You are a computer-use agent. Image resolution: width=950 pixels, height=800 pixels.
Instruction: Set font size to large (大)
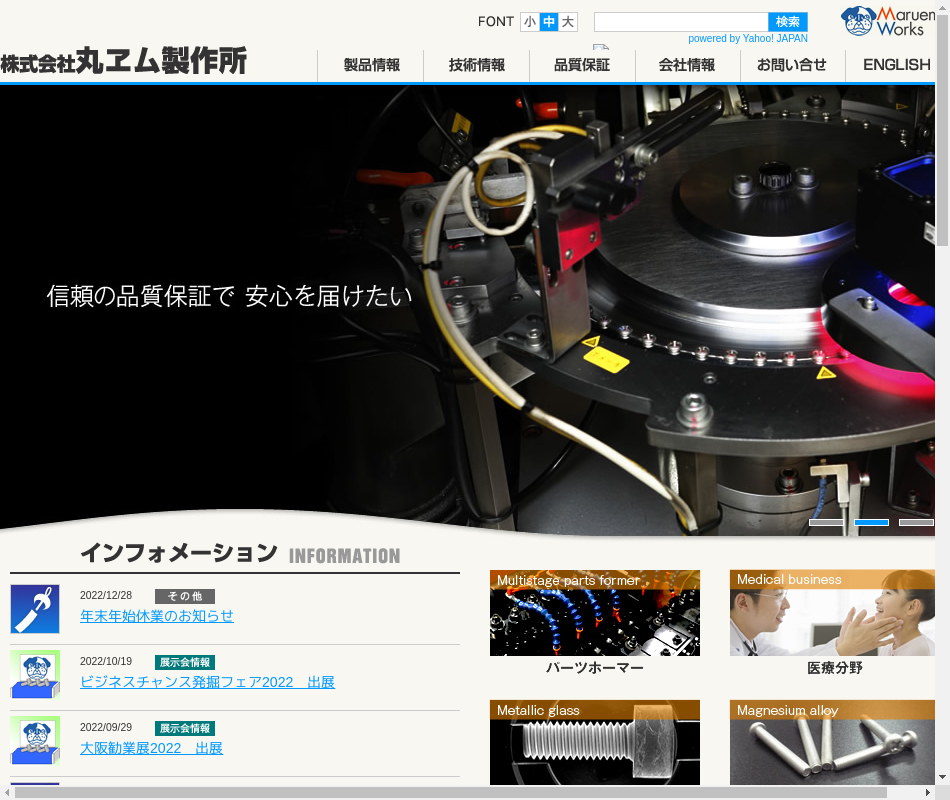[x=568, y=22]
